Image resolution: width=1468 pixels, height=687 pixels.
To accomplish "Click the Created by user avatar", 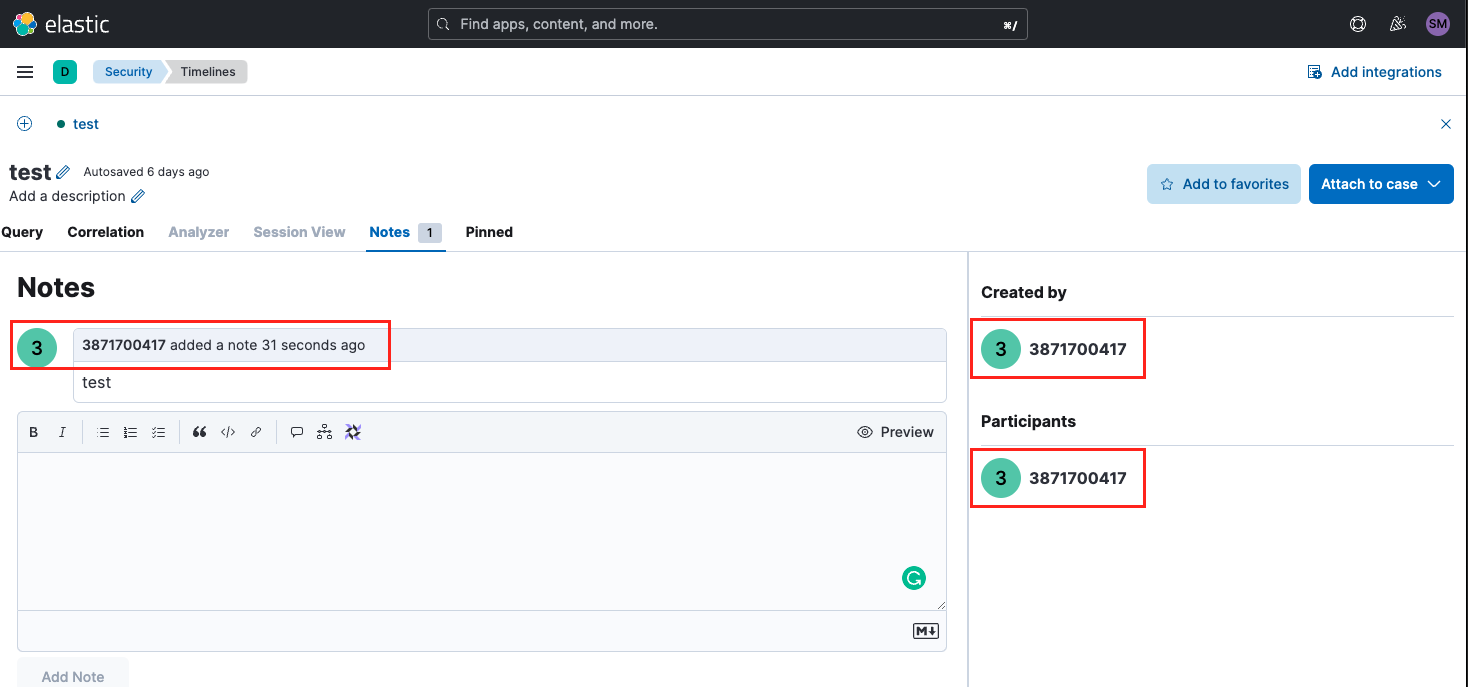I will (x=1001, y=349).
